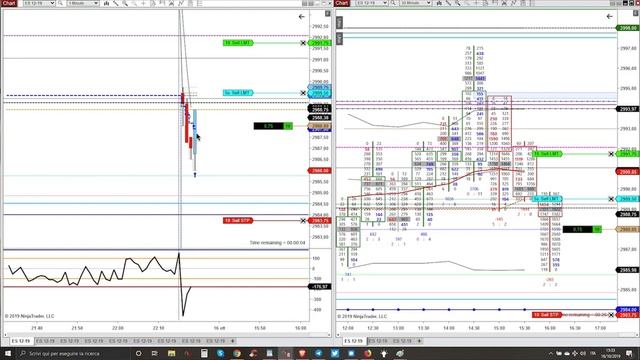Open Google Chrome from the taskbar
Viewport: 640px width, 360px height.
[x=237, y=353]
